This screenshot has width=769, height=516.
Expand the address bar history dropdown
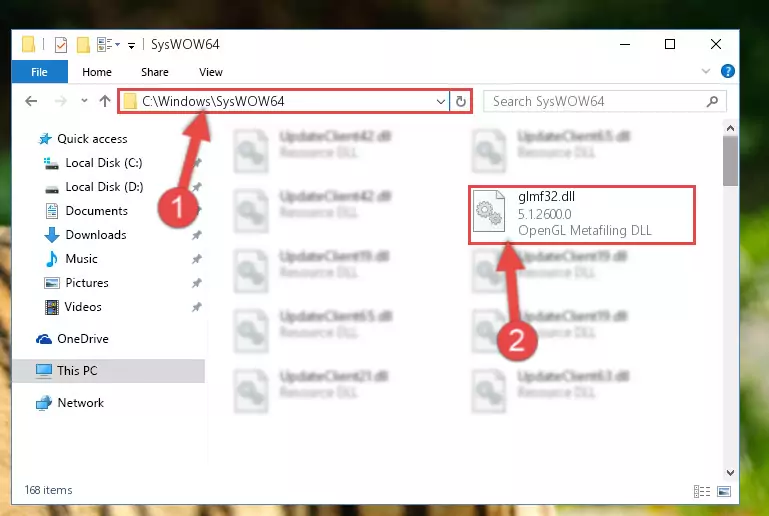pyautogui.click(x=440, y=102)
